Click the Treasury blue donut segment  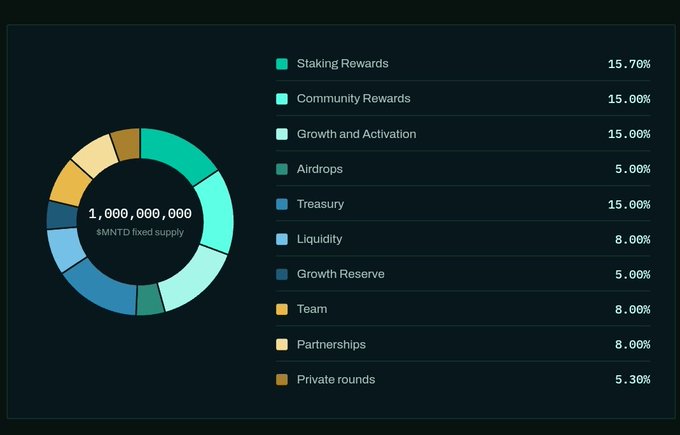coord(103,287)
